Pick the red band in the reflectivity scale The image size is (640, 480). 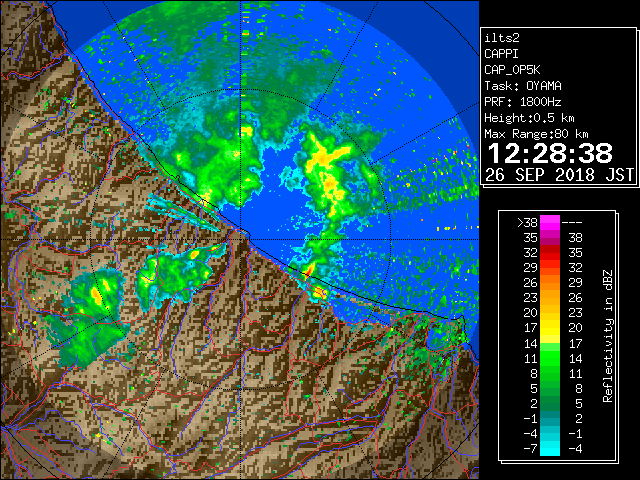tap(550, 253)
